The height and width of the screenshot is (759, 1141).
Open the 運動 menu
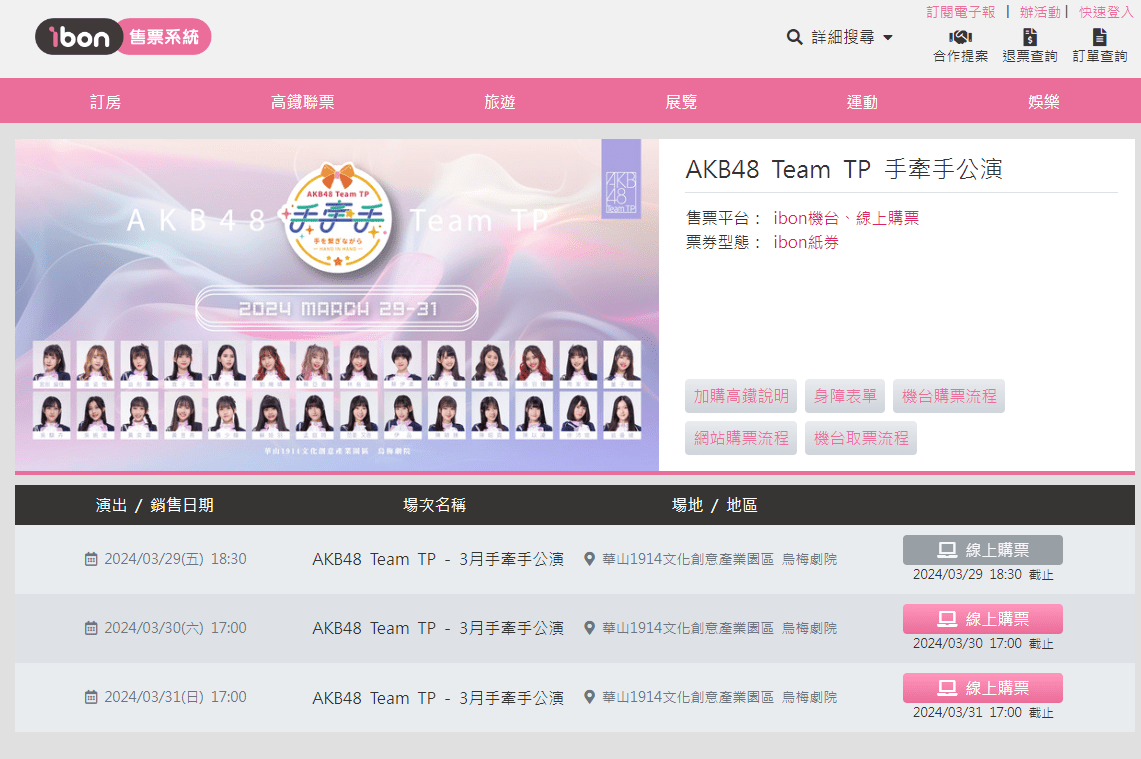[x=862, y=100]
